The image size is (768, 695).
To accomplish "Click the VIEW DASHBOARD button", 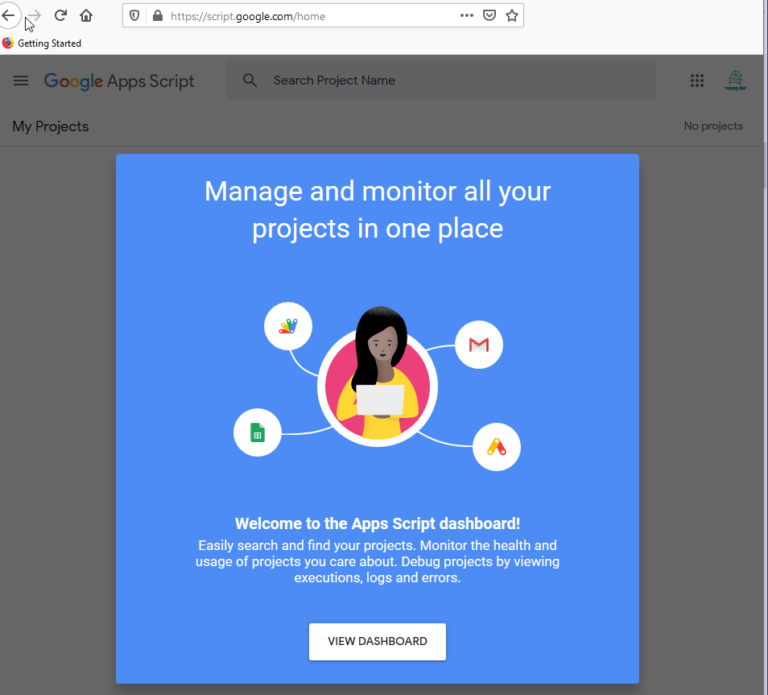I will point(377,642).
